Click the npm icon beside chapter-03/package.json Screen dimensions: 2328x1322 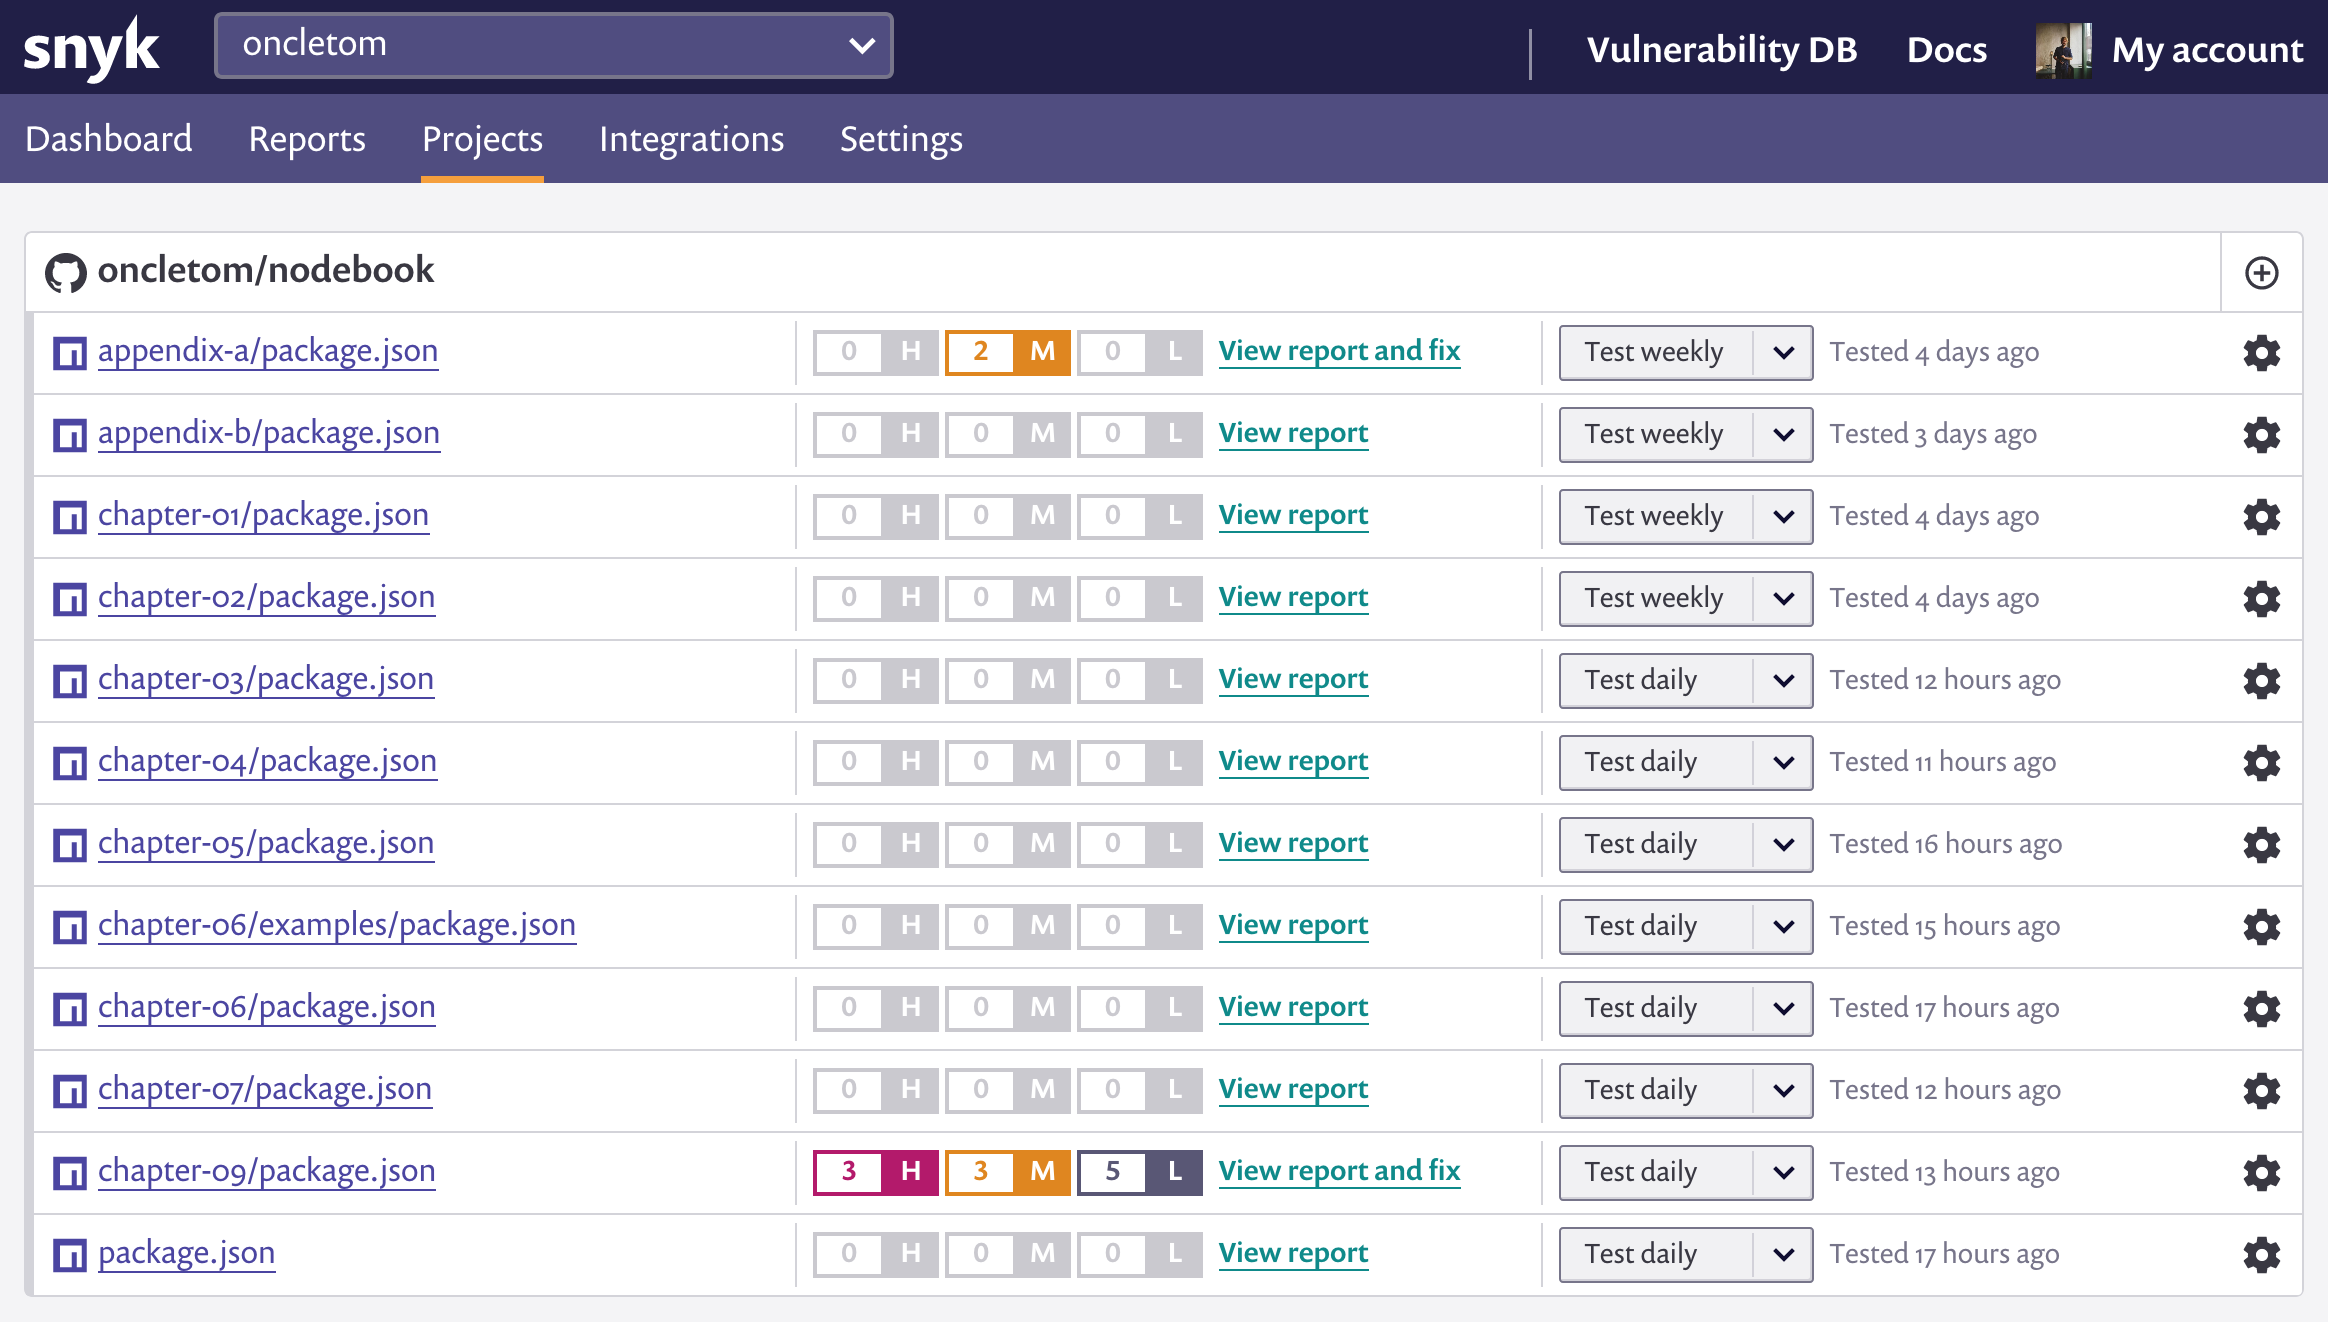tap(68, 680)
